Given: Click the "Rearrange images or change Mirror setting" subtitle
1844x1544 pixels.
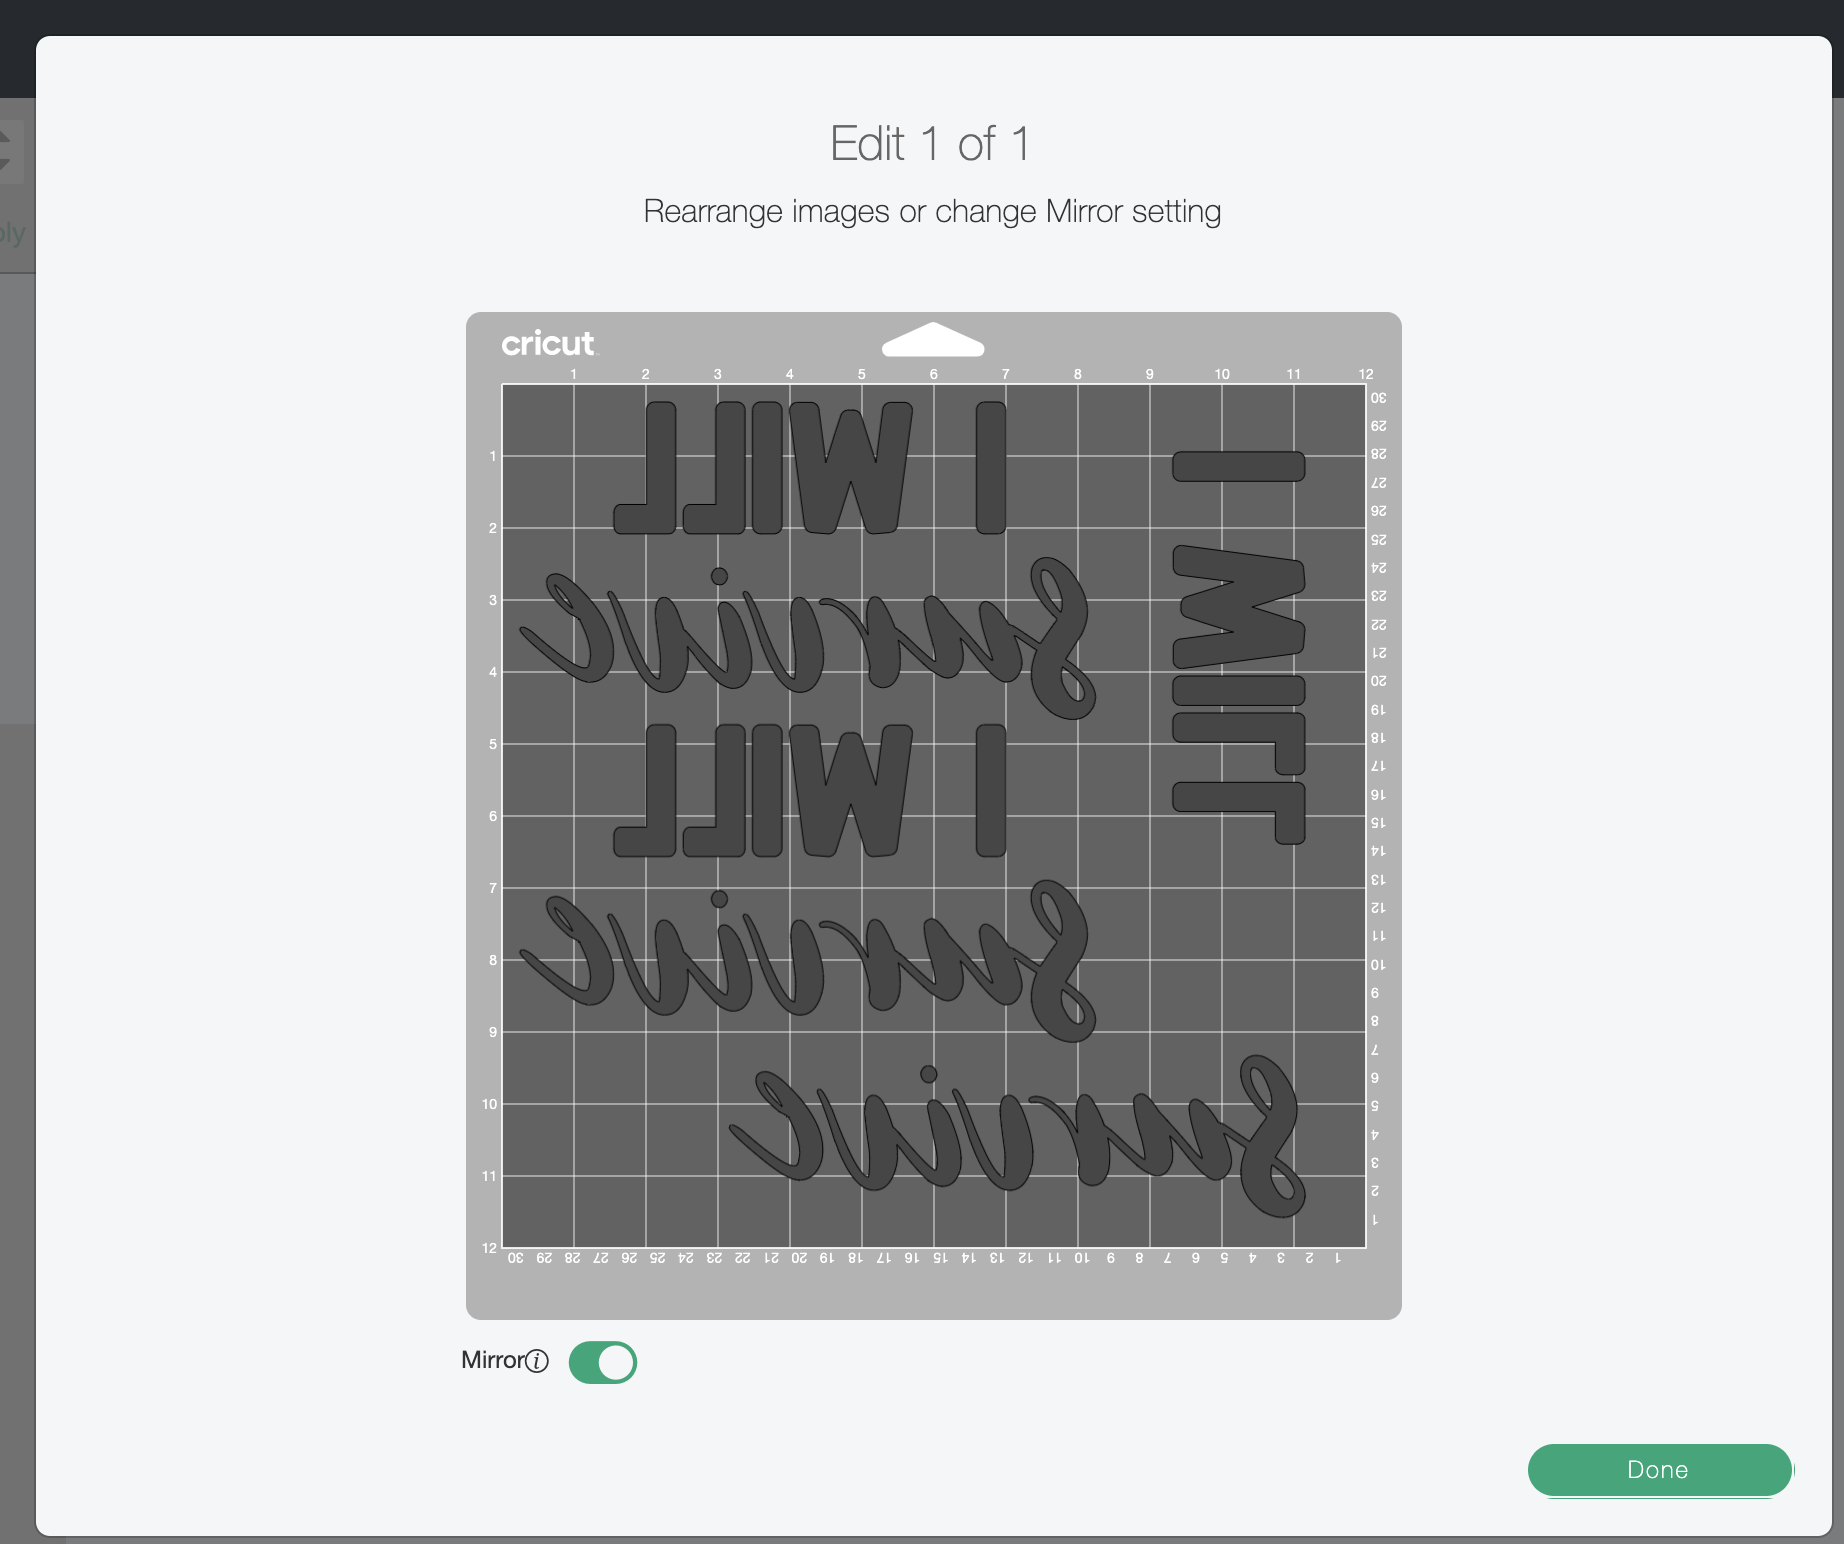Looking at the screenshot, I should [x=932, y=211].
